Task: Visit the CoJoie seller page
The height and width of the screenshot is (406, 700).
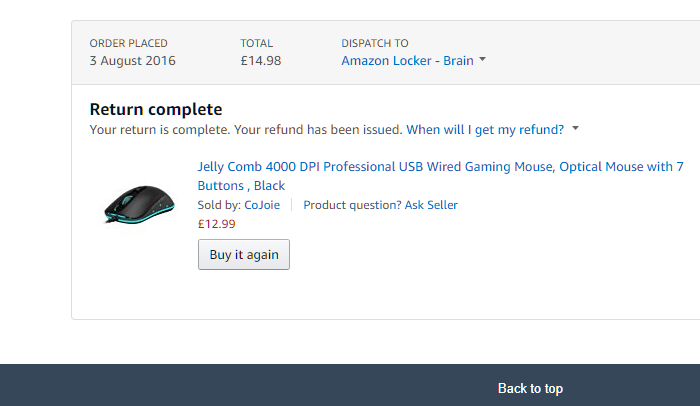Action: [262, 205]
